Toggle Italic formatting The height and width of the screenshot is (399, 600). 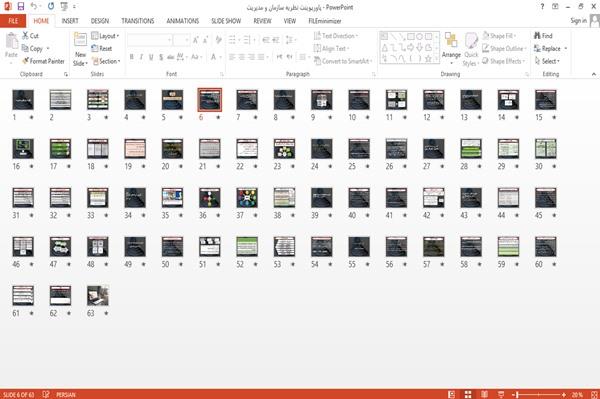coord(141,57)
